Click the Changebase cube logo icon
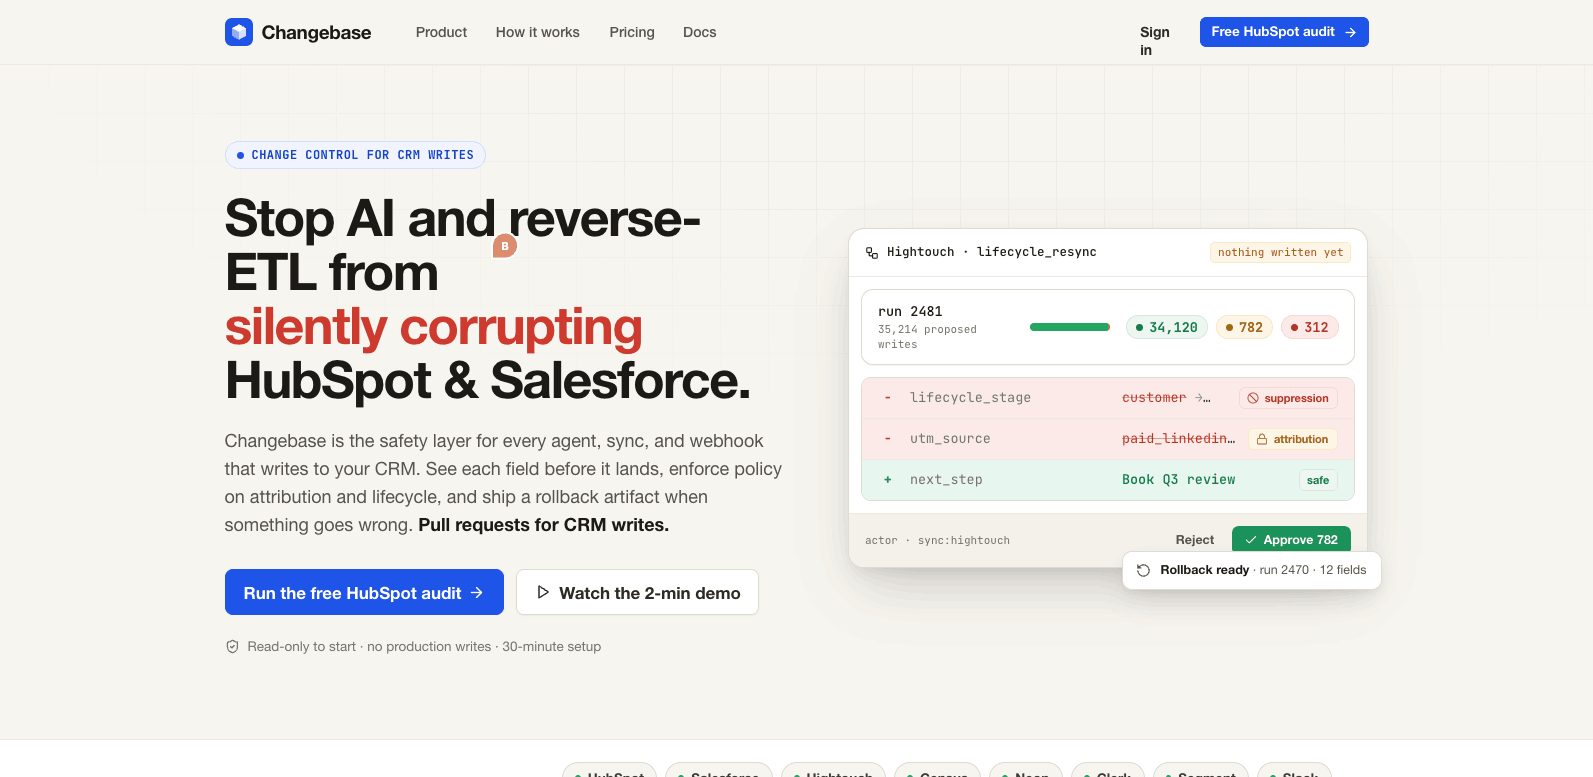This screenshot has height=777, width=1593. [x=239, y=32]
